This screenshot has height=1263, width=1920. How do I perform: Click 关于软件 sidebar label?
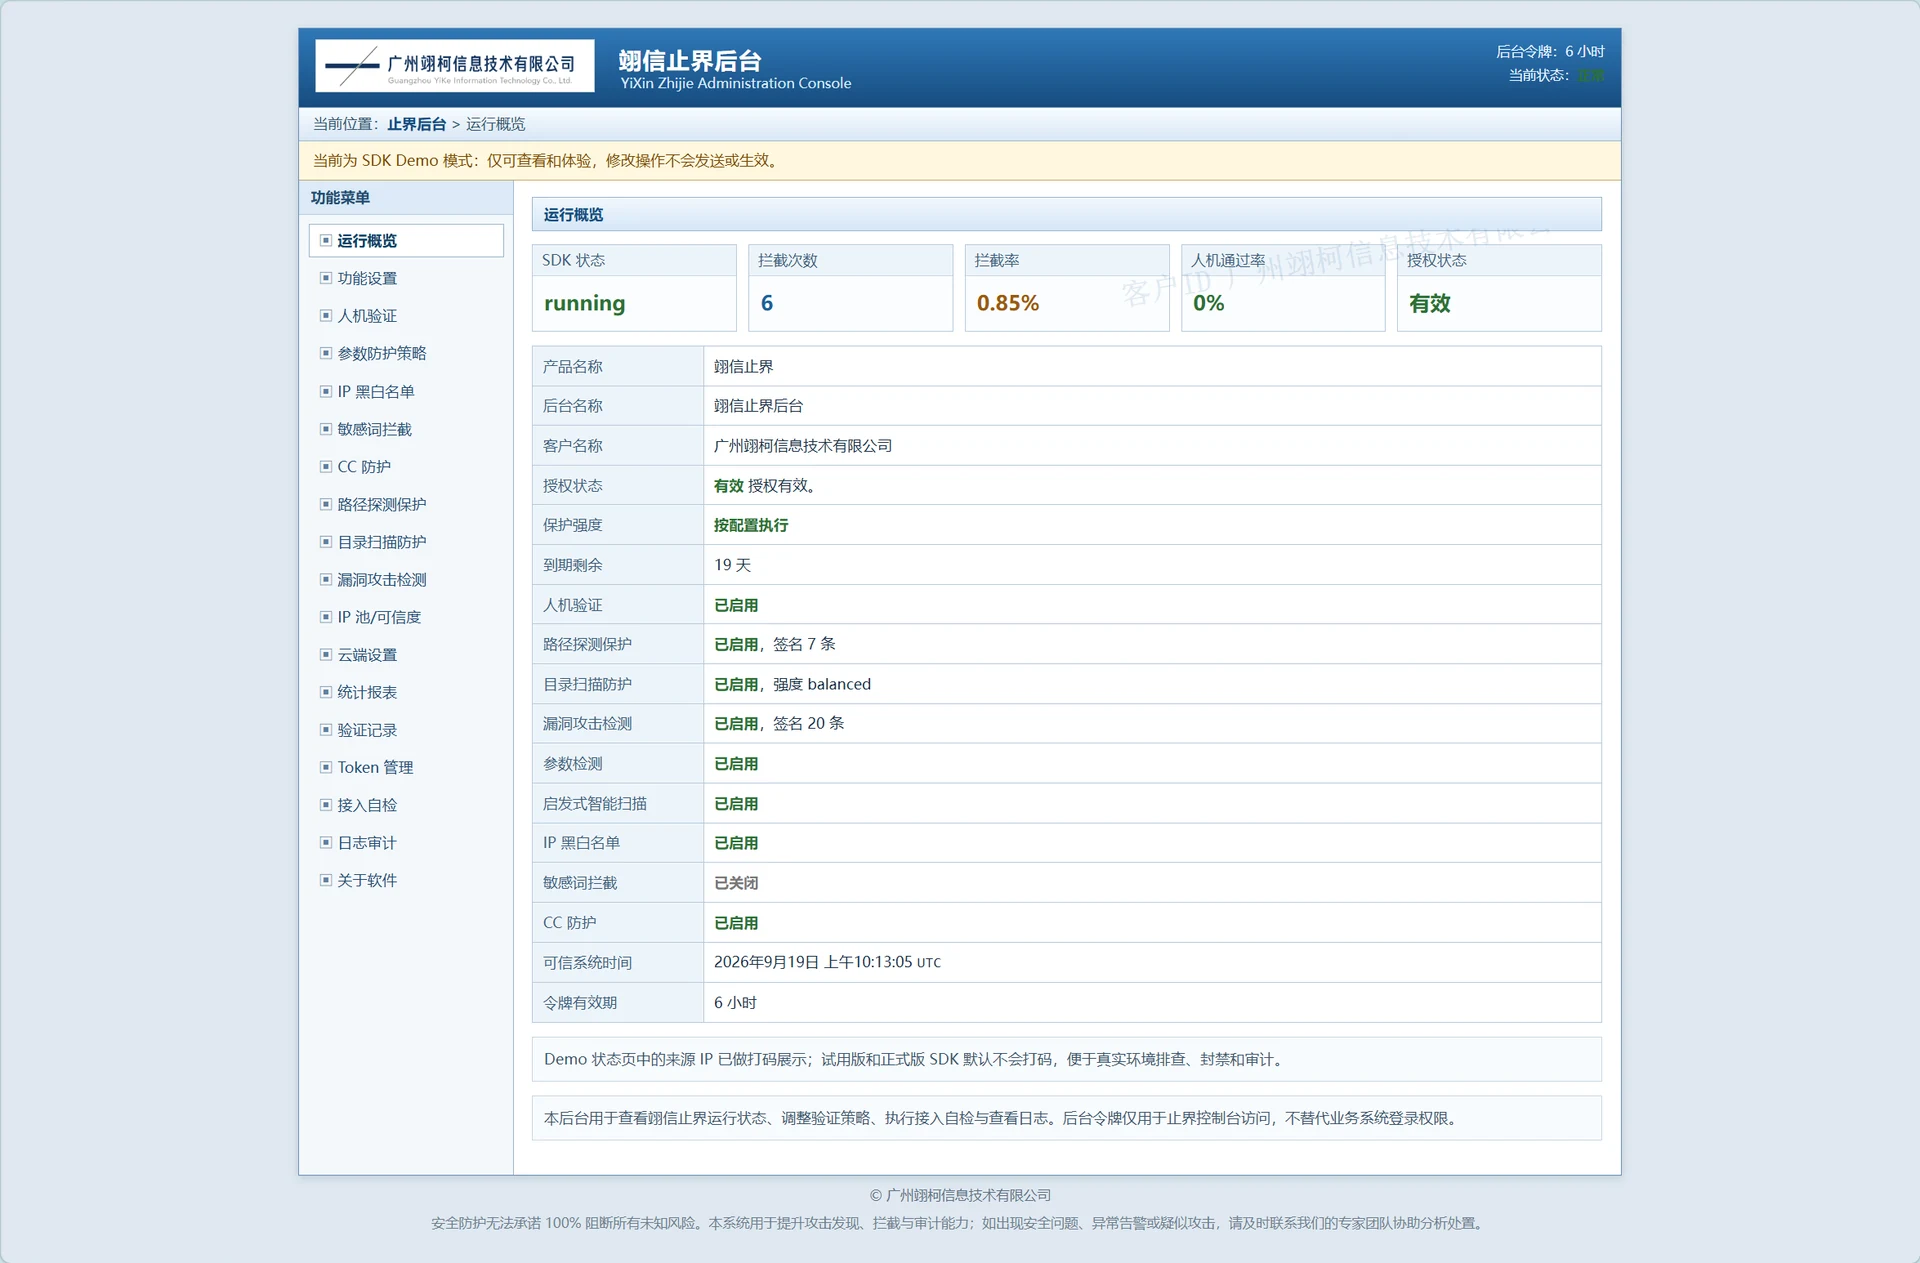coord(367,880)
